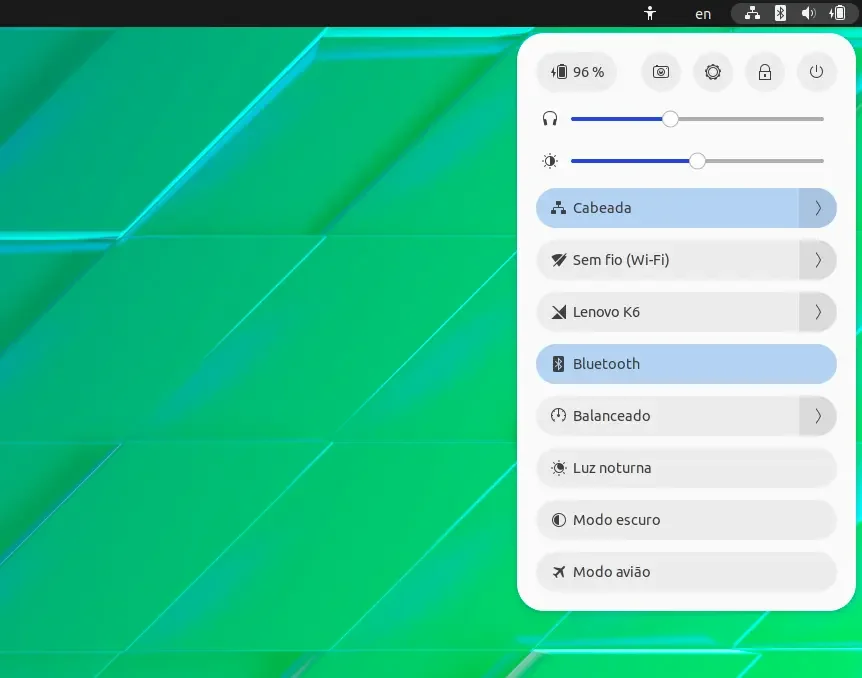
Task: Click the headphones volume icon
Action: tap(550, 119)
